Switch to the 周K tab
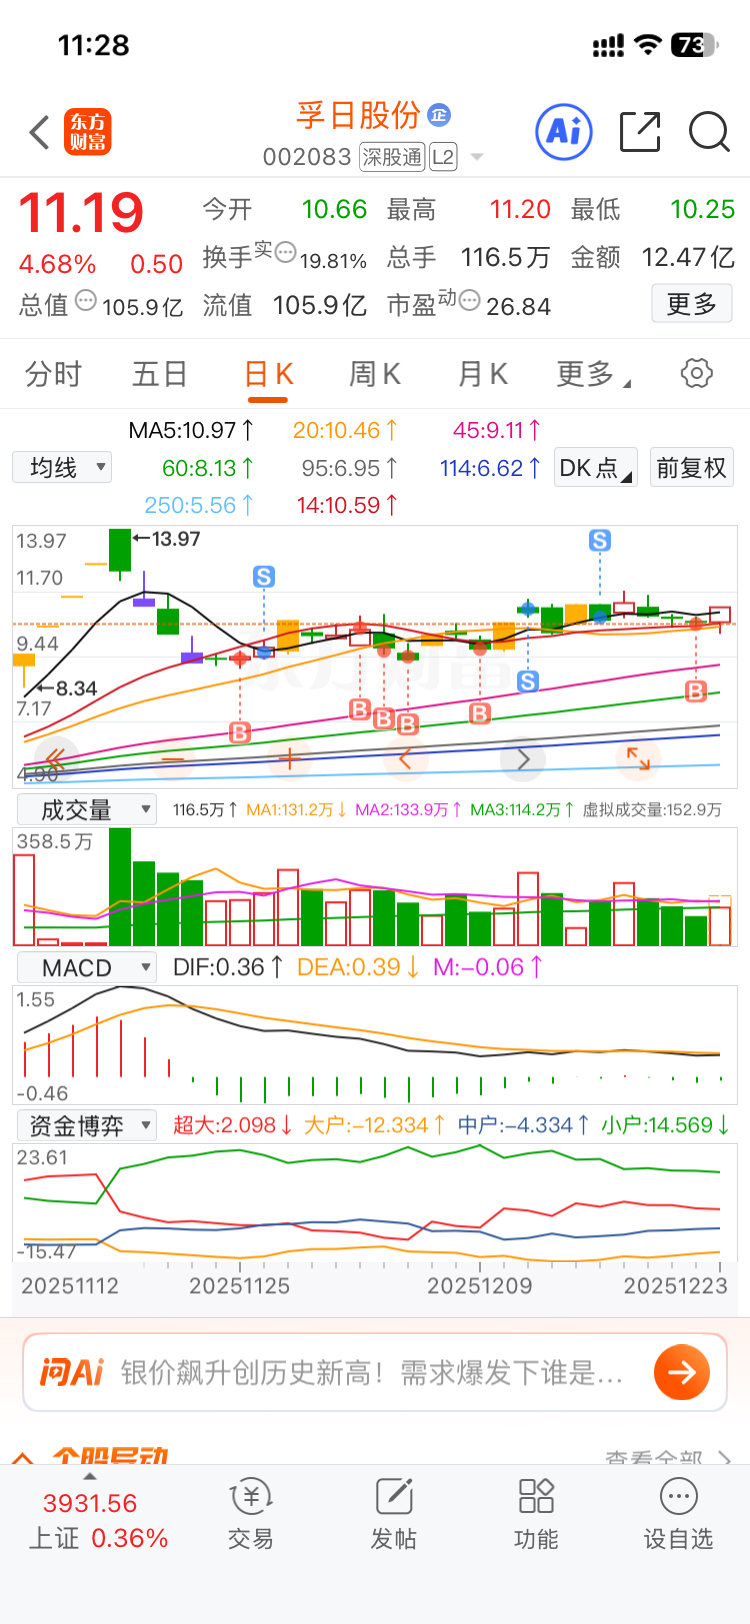The image size is (750, 1624). [375, 374]
